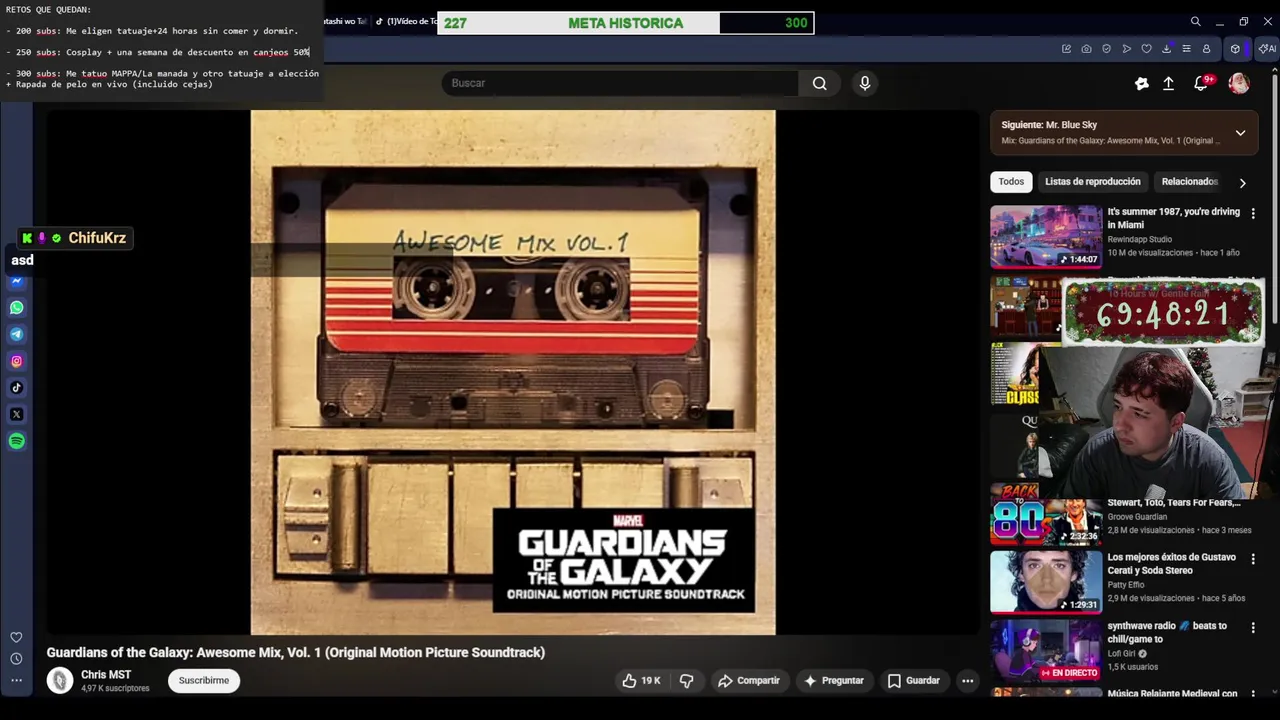The height and width of the screenshot is (720, 1280).
Task: Click the bookmark heart icon in address bar
Action: (1146, 49)
